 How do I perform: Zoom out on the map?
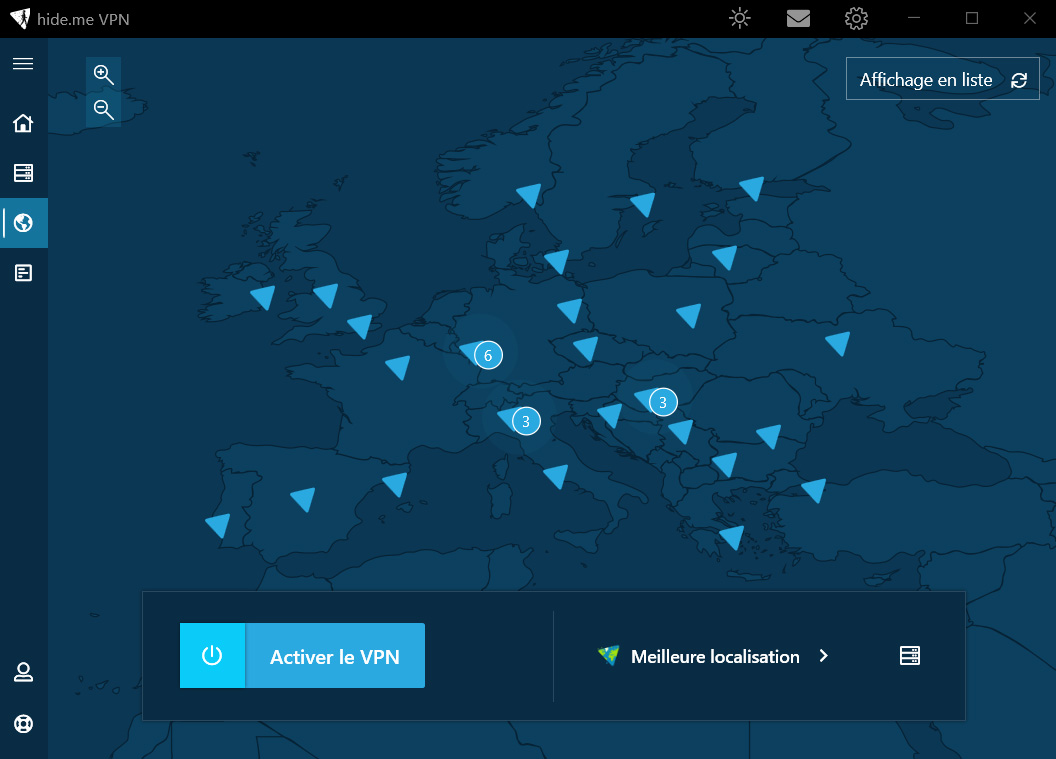click(x=103, y=109)
